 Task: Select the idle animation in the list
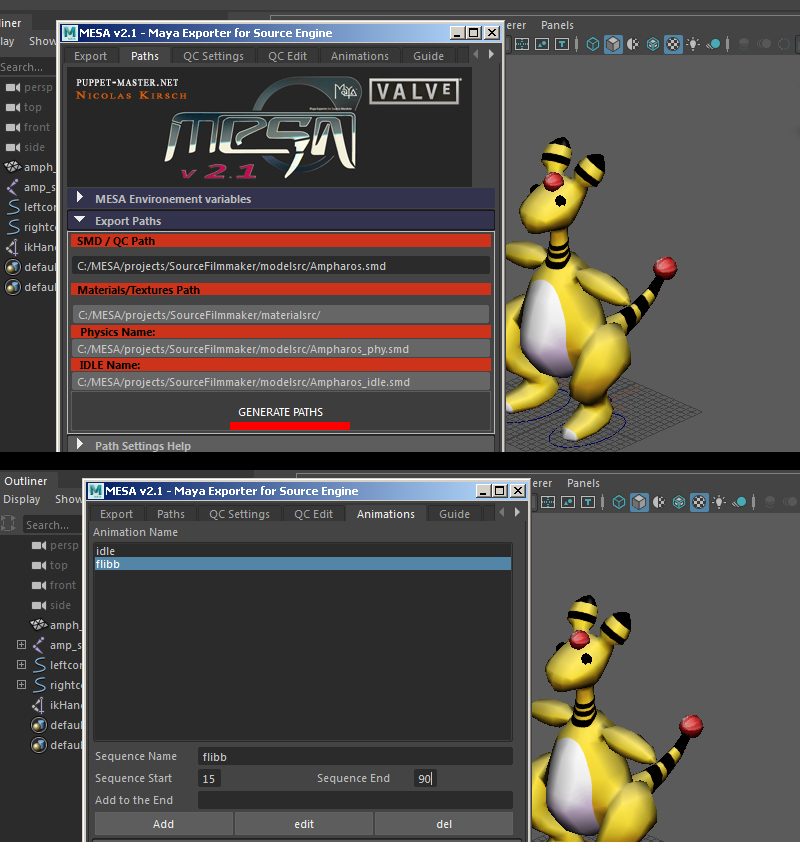303,551
